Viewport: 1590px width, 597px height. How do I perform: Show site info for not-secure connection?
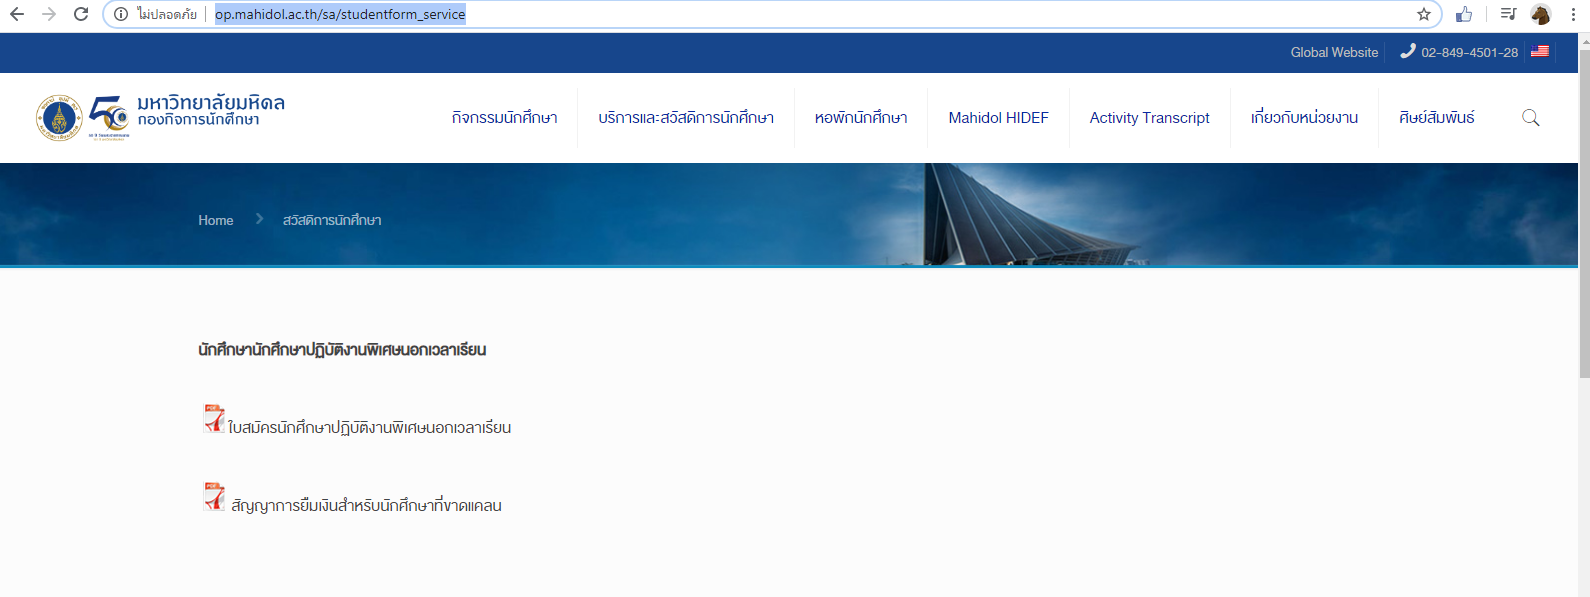pyautogui.click(x=121, y=14)
